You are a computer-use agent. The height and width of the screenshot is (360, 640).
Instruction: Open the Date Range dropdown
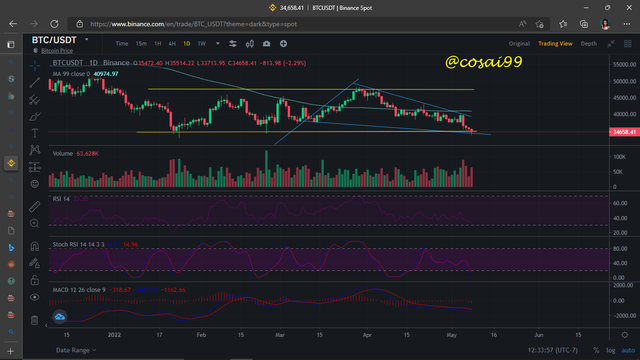(76, 350)
